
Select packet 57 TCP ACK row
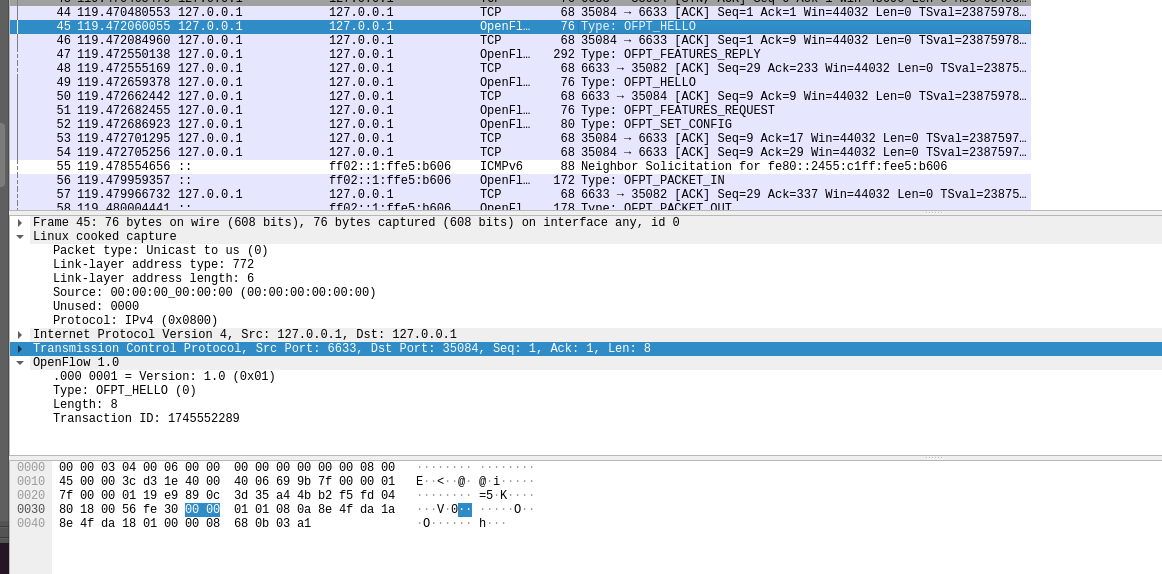click(520, 196)
